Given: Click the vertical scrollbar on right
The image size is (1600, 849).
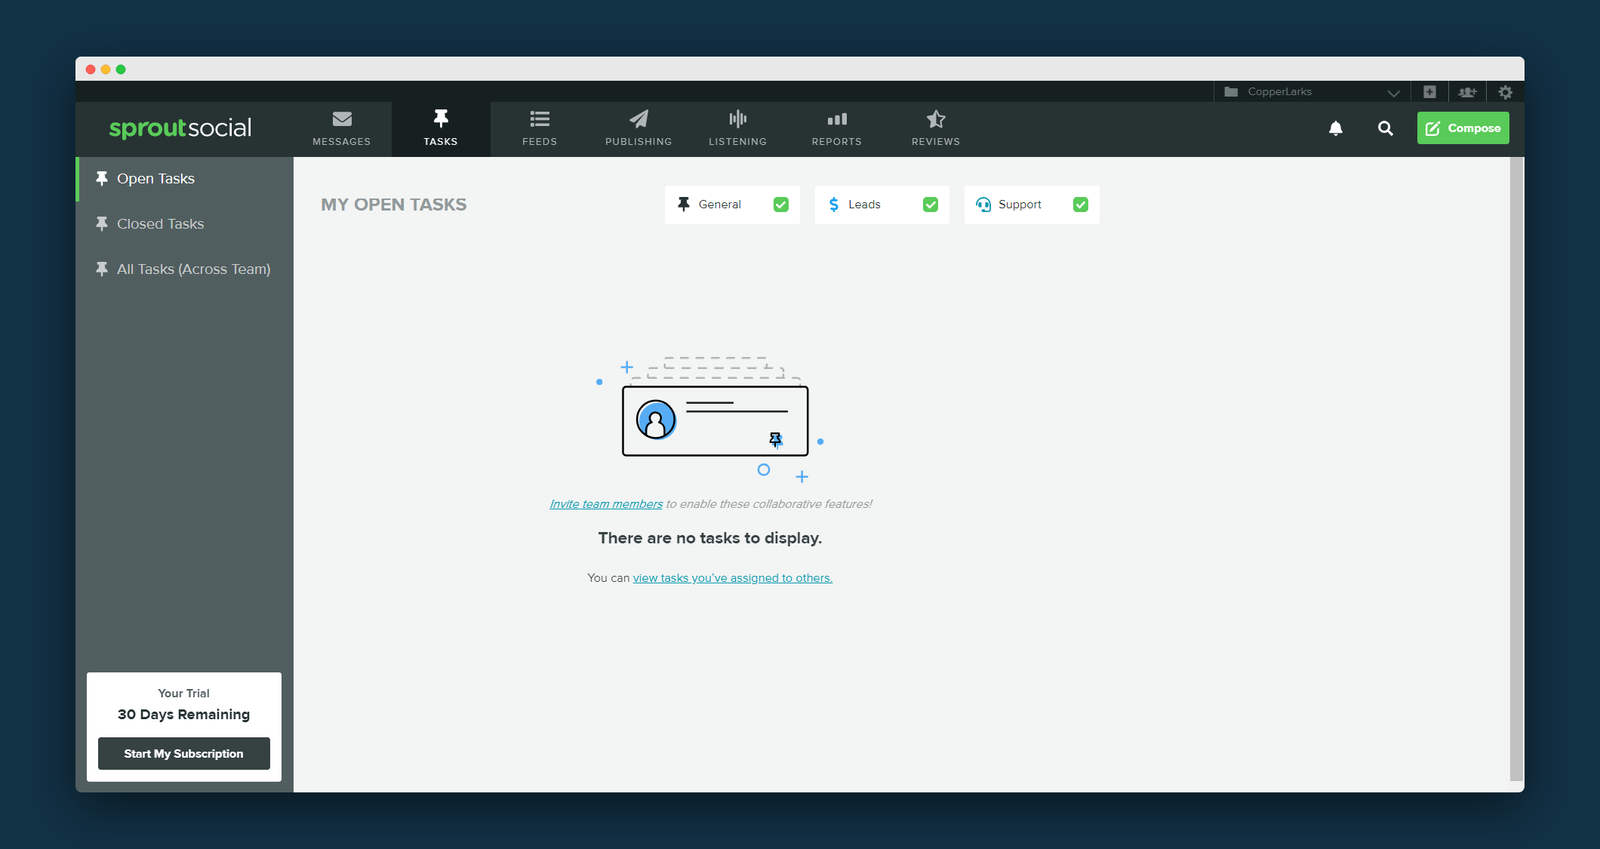Looking at the screenshot, I should pyautogui.click(x=1516, y=468).
